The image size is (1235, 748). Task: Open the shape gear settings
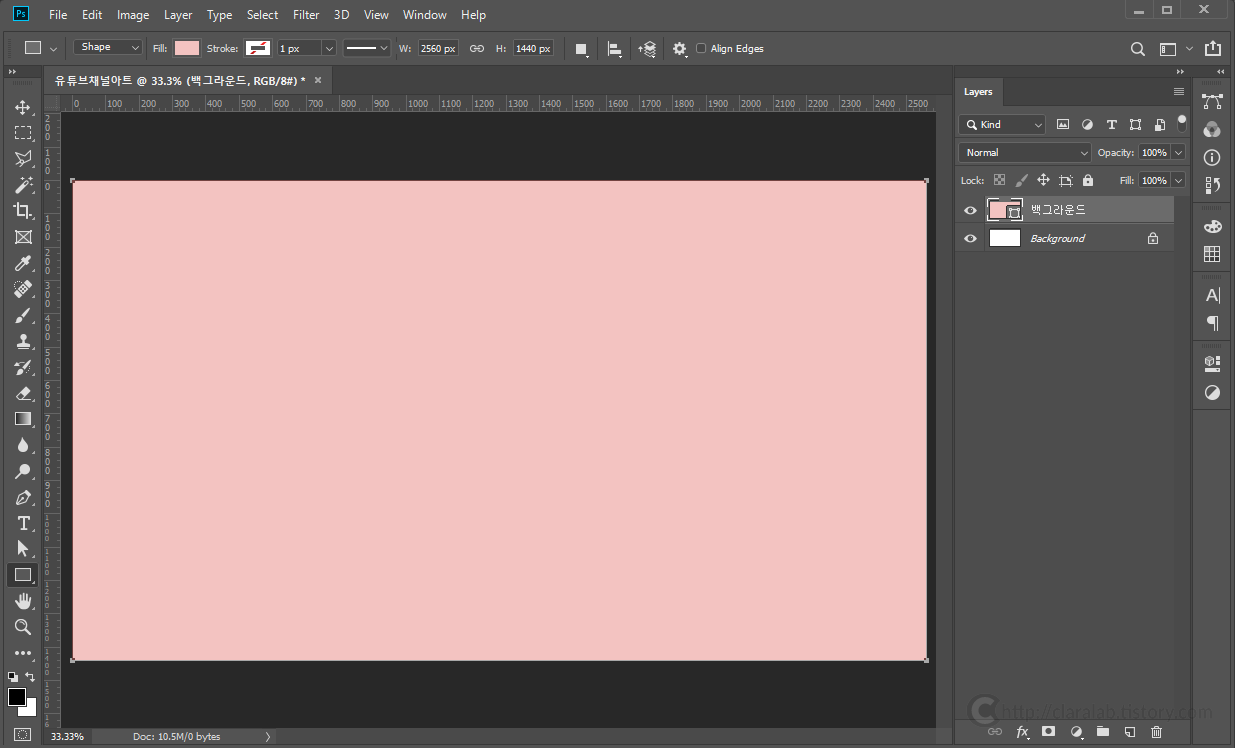pyautogui.click(x=680, y=48)
